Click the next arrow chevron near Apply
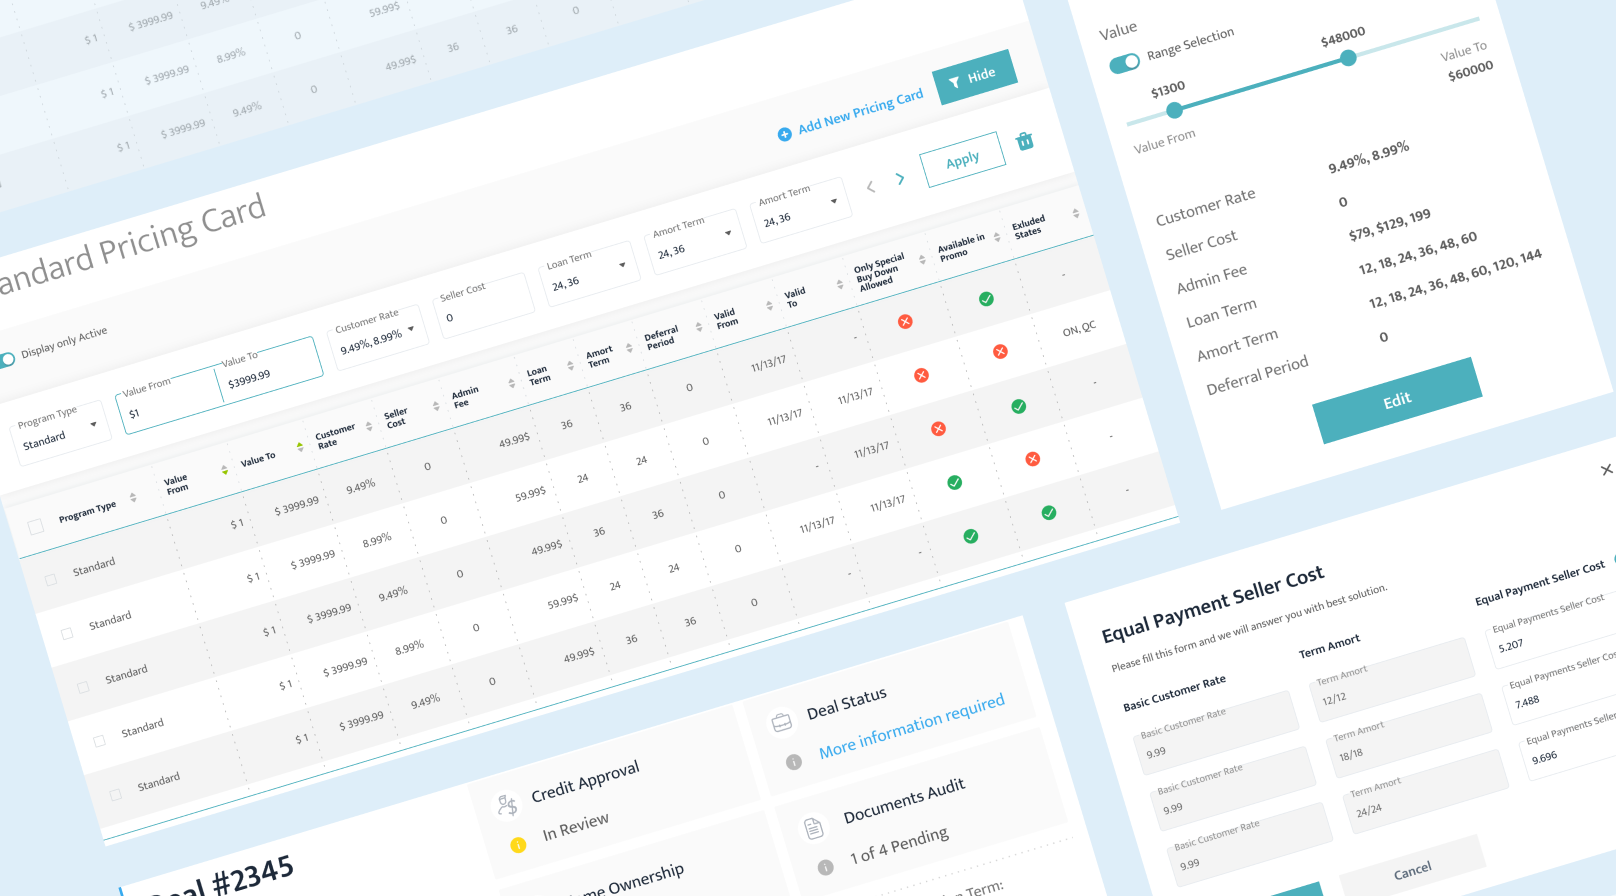The image size is (1616, 896). (x=900, y=179)
